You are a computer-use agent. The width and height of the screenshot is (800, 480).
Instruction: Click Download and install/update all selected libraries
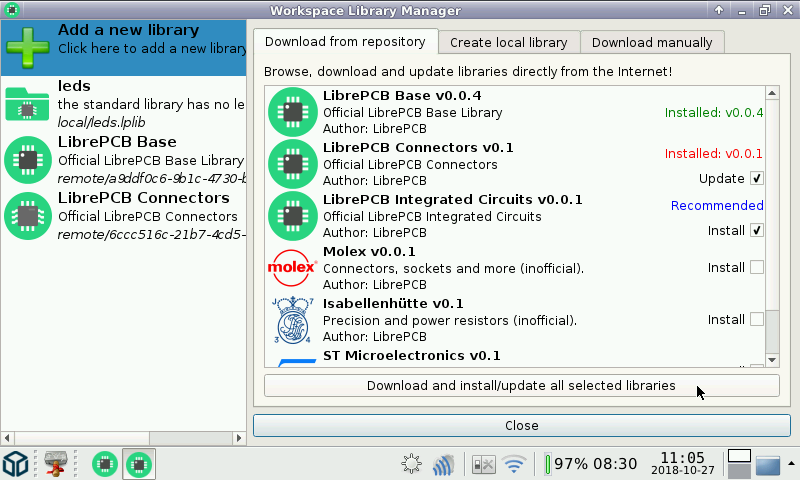(x=521, y=386)
